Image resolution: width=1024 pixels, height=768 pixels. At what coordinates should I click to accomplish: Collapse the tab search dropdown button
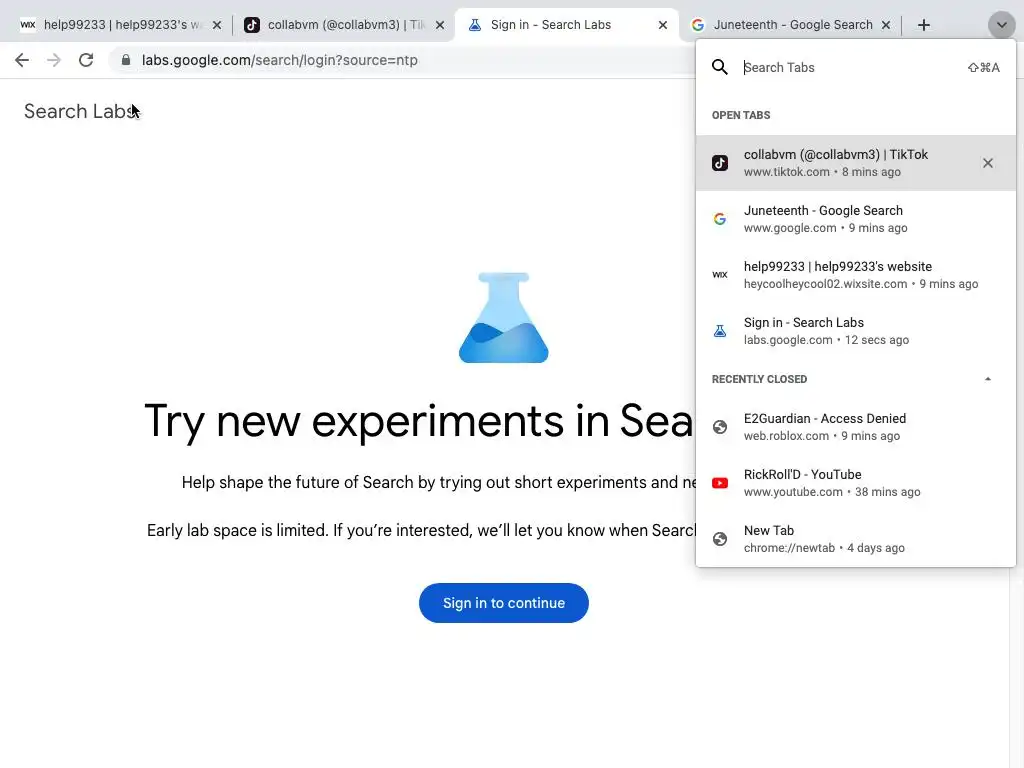coord(1001,25)
